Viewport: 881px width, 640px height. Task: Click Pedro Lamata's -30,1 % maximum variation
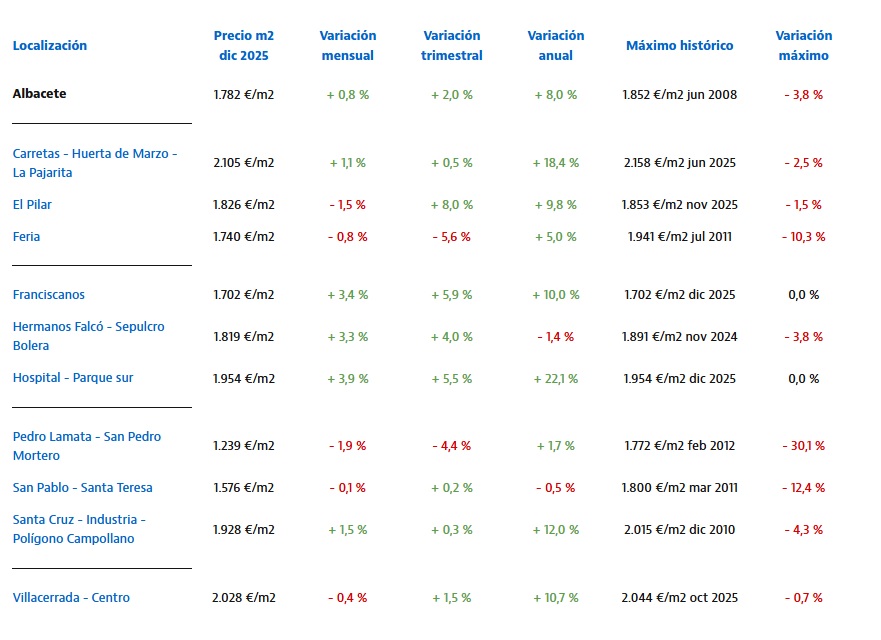804,446
